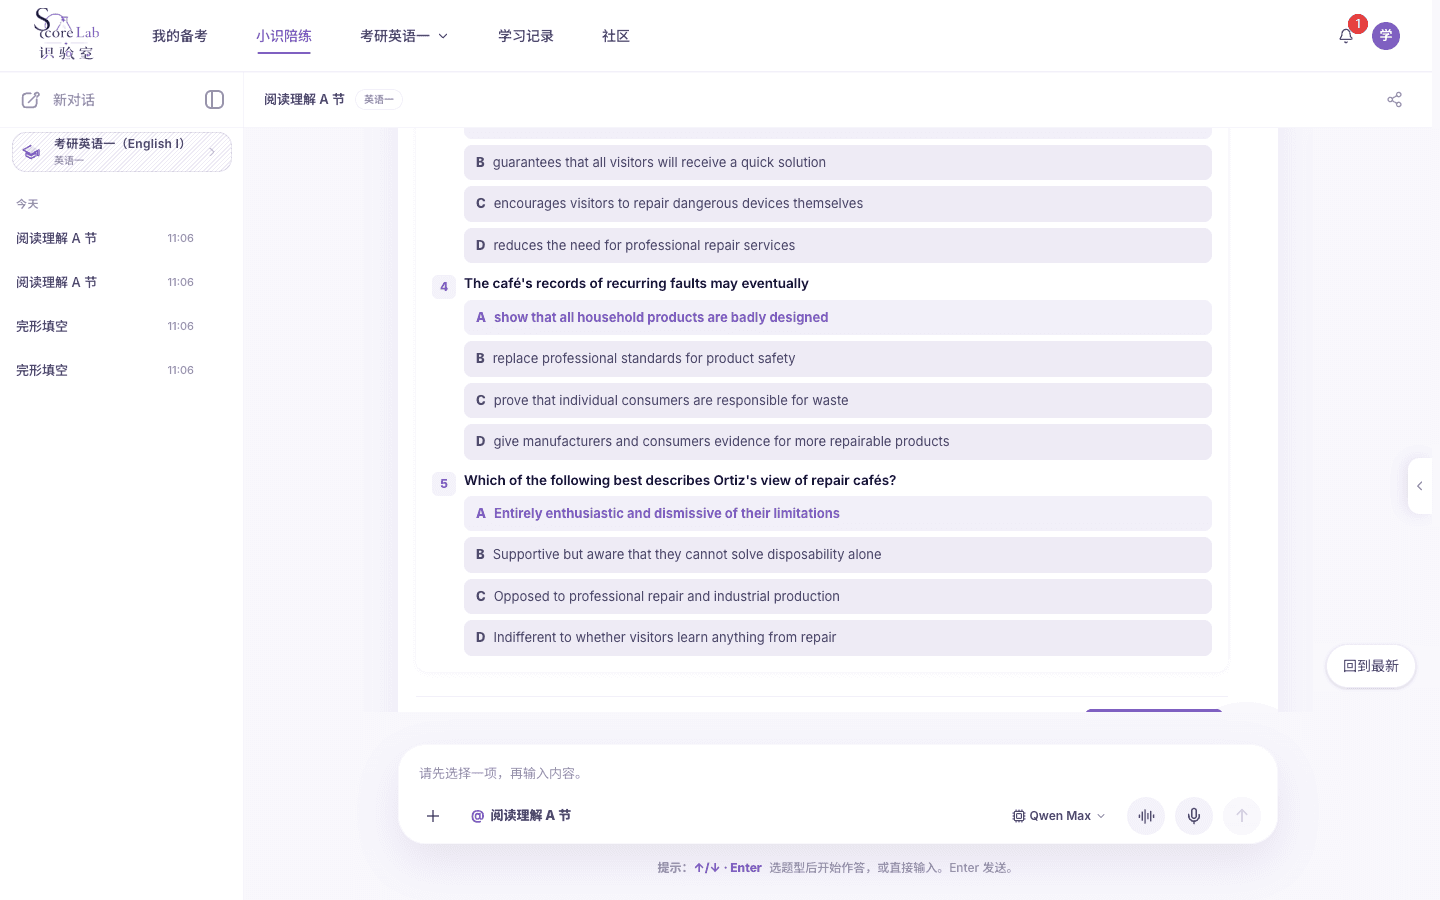Open the 我的备考 tab
Image resolution: width=1440 pixels, height=900 pixels.
[180, 36]
